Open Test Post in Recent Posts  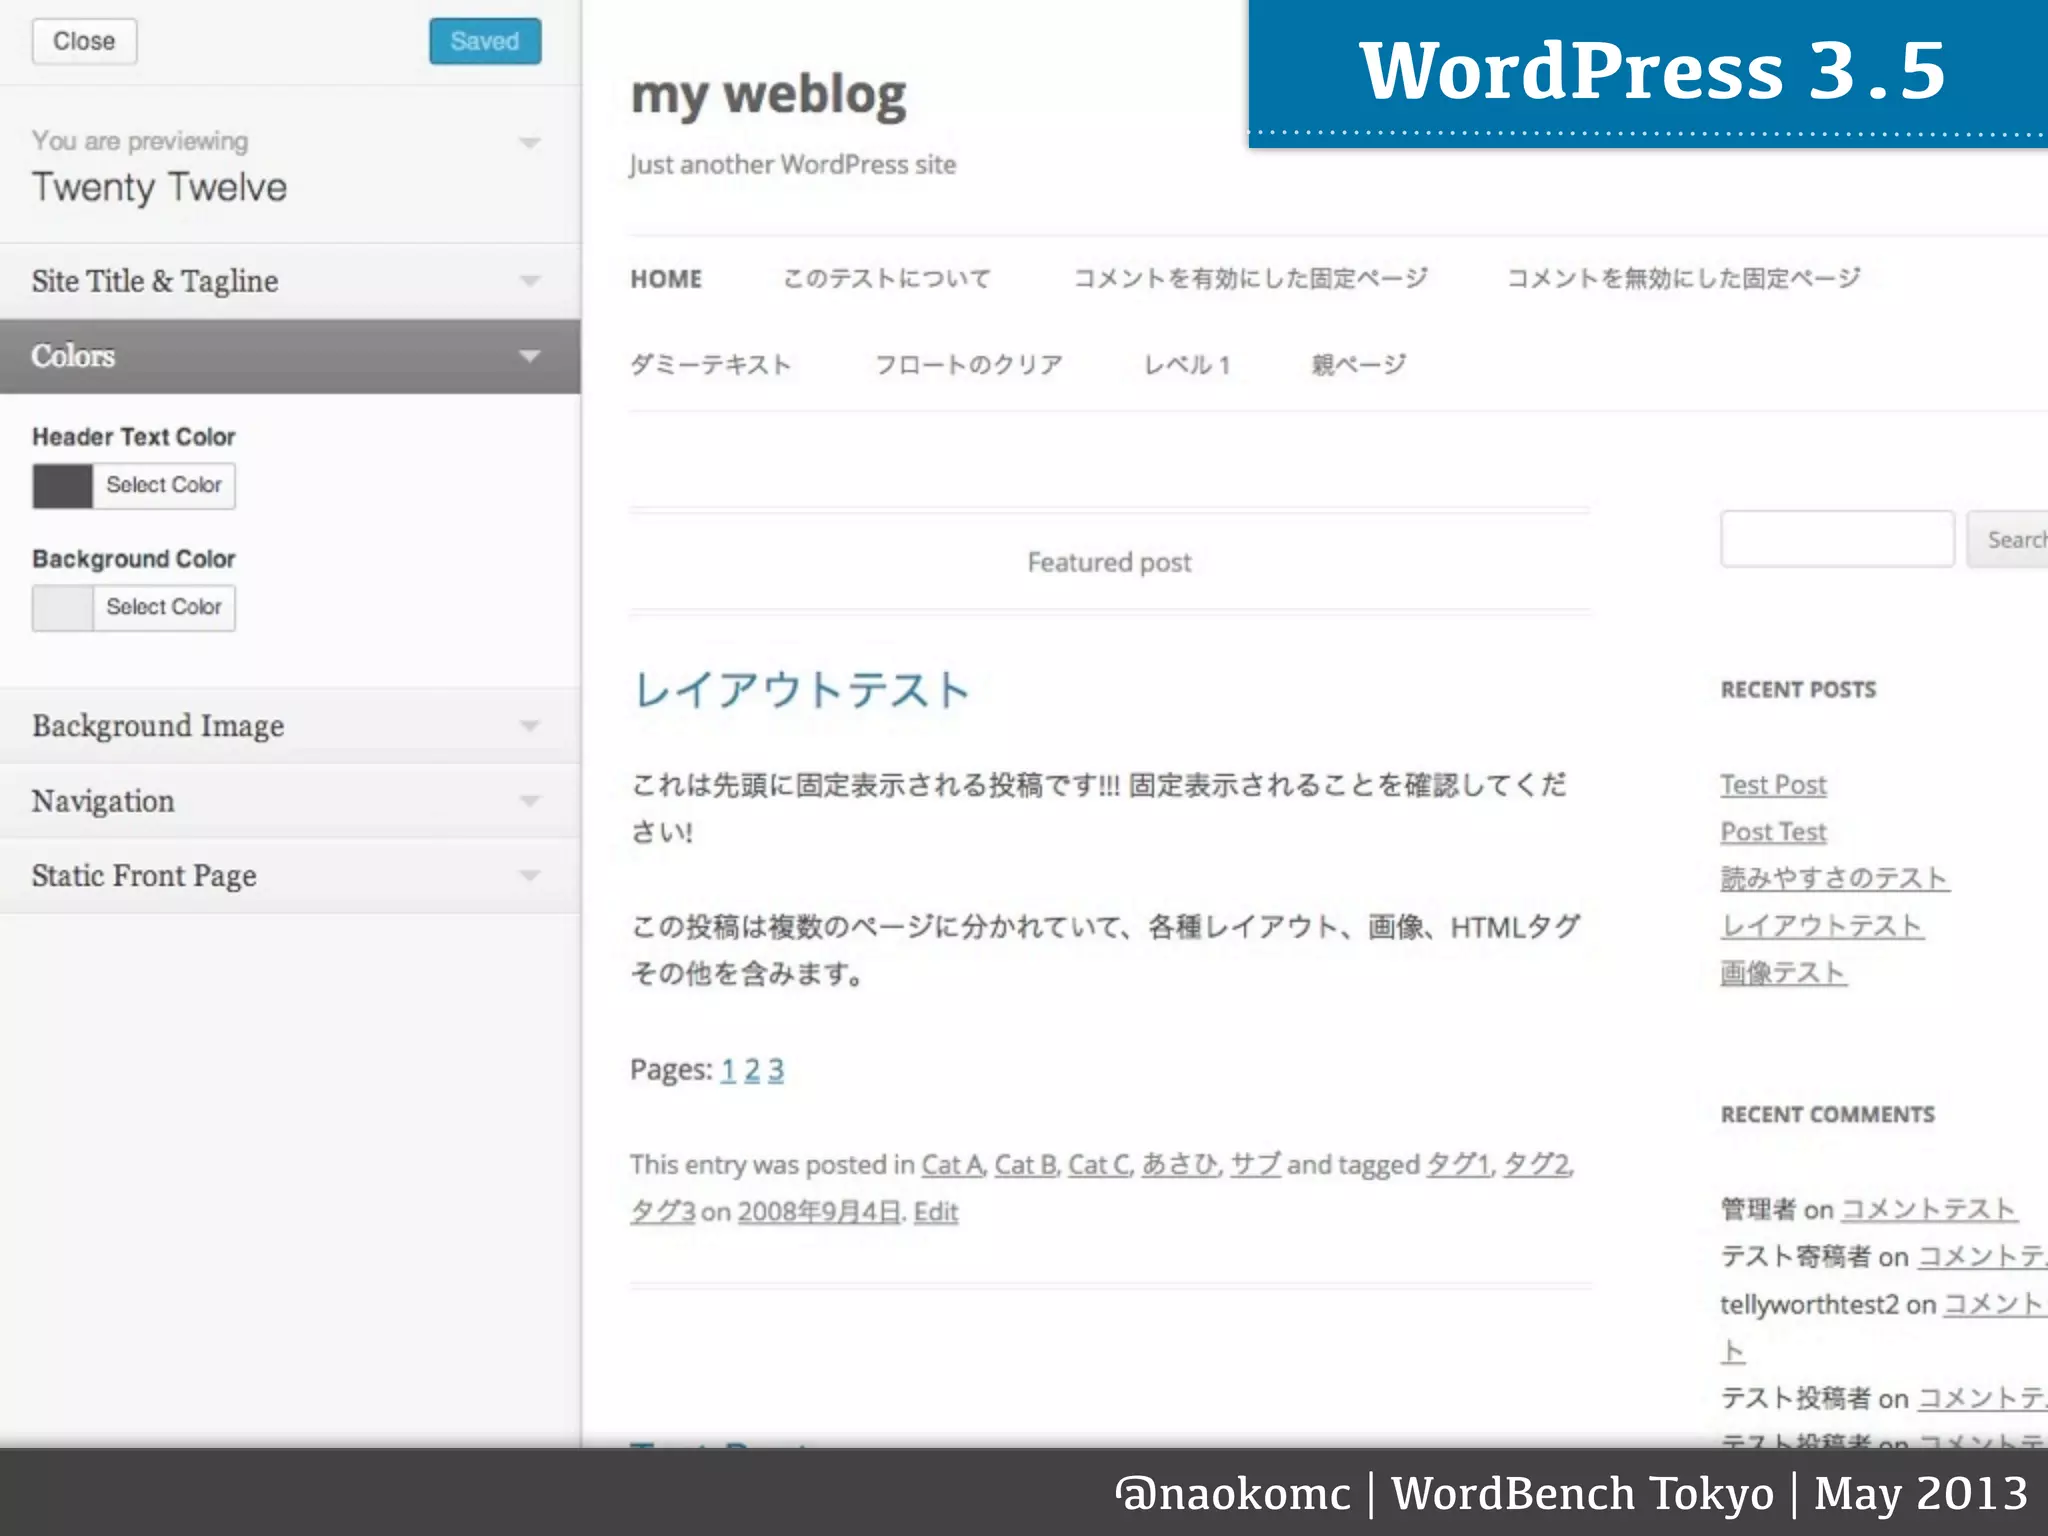pyautogui.click(x=1773, y=786)
